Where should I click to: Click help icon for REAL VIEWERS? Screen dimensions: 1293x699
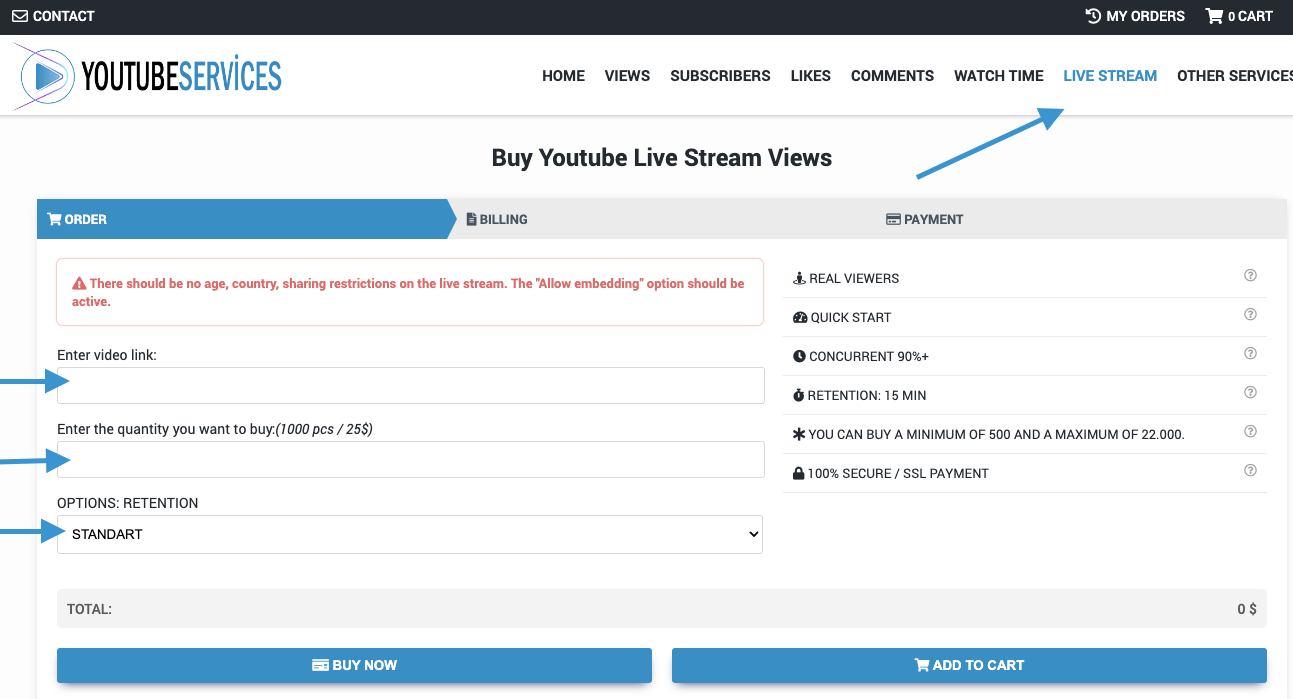1250,276
